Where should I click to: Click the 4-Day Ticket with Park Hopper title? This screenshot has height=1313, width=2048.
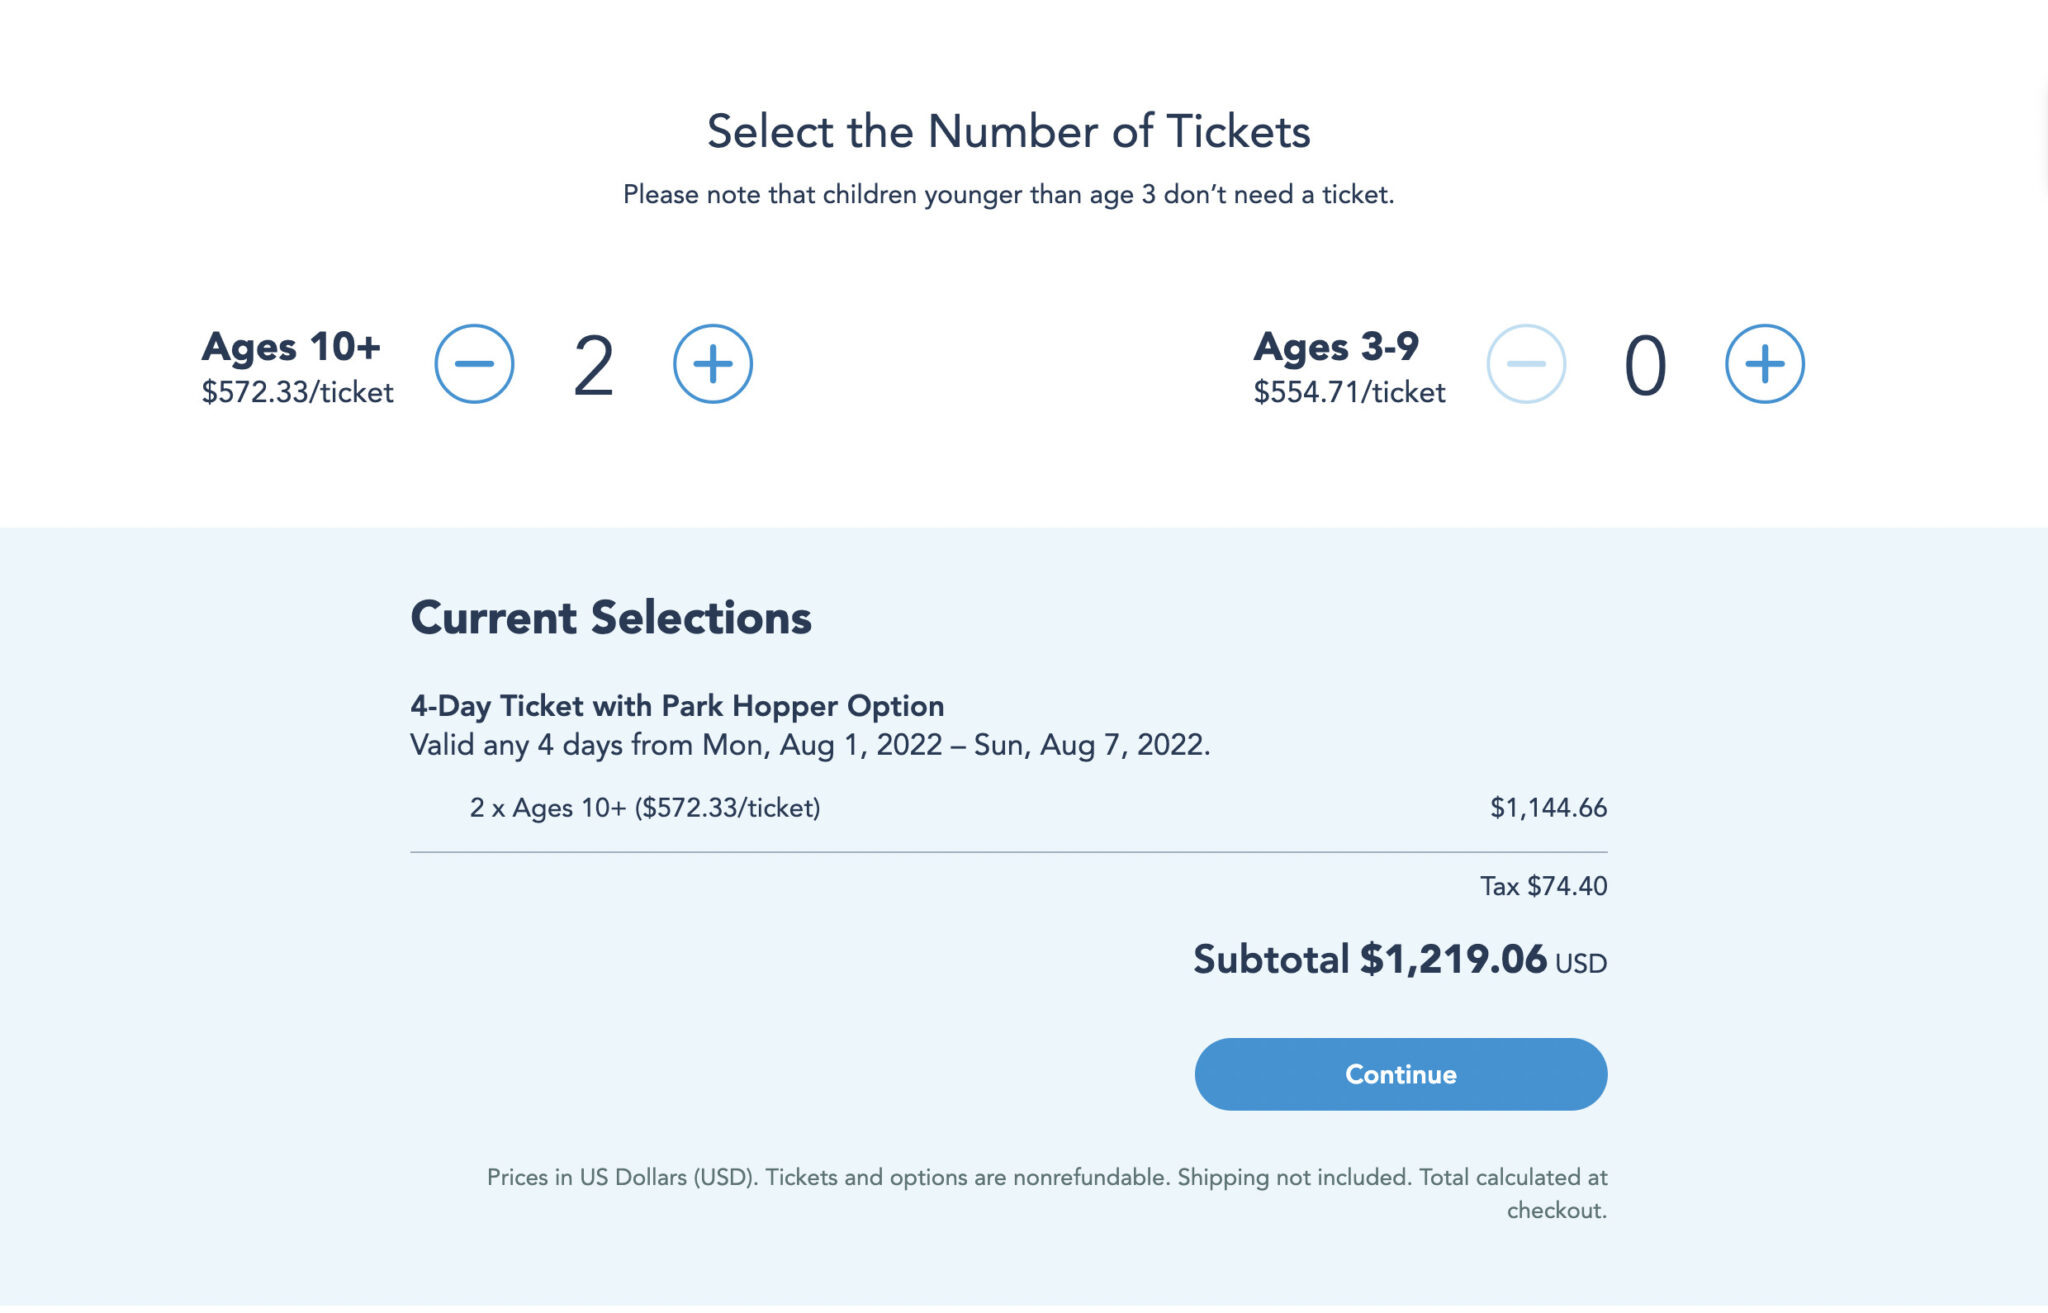(677, 706)
